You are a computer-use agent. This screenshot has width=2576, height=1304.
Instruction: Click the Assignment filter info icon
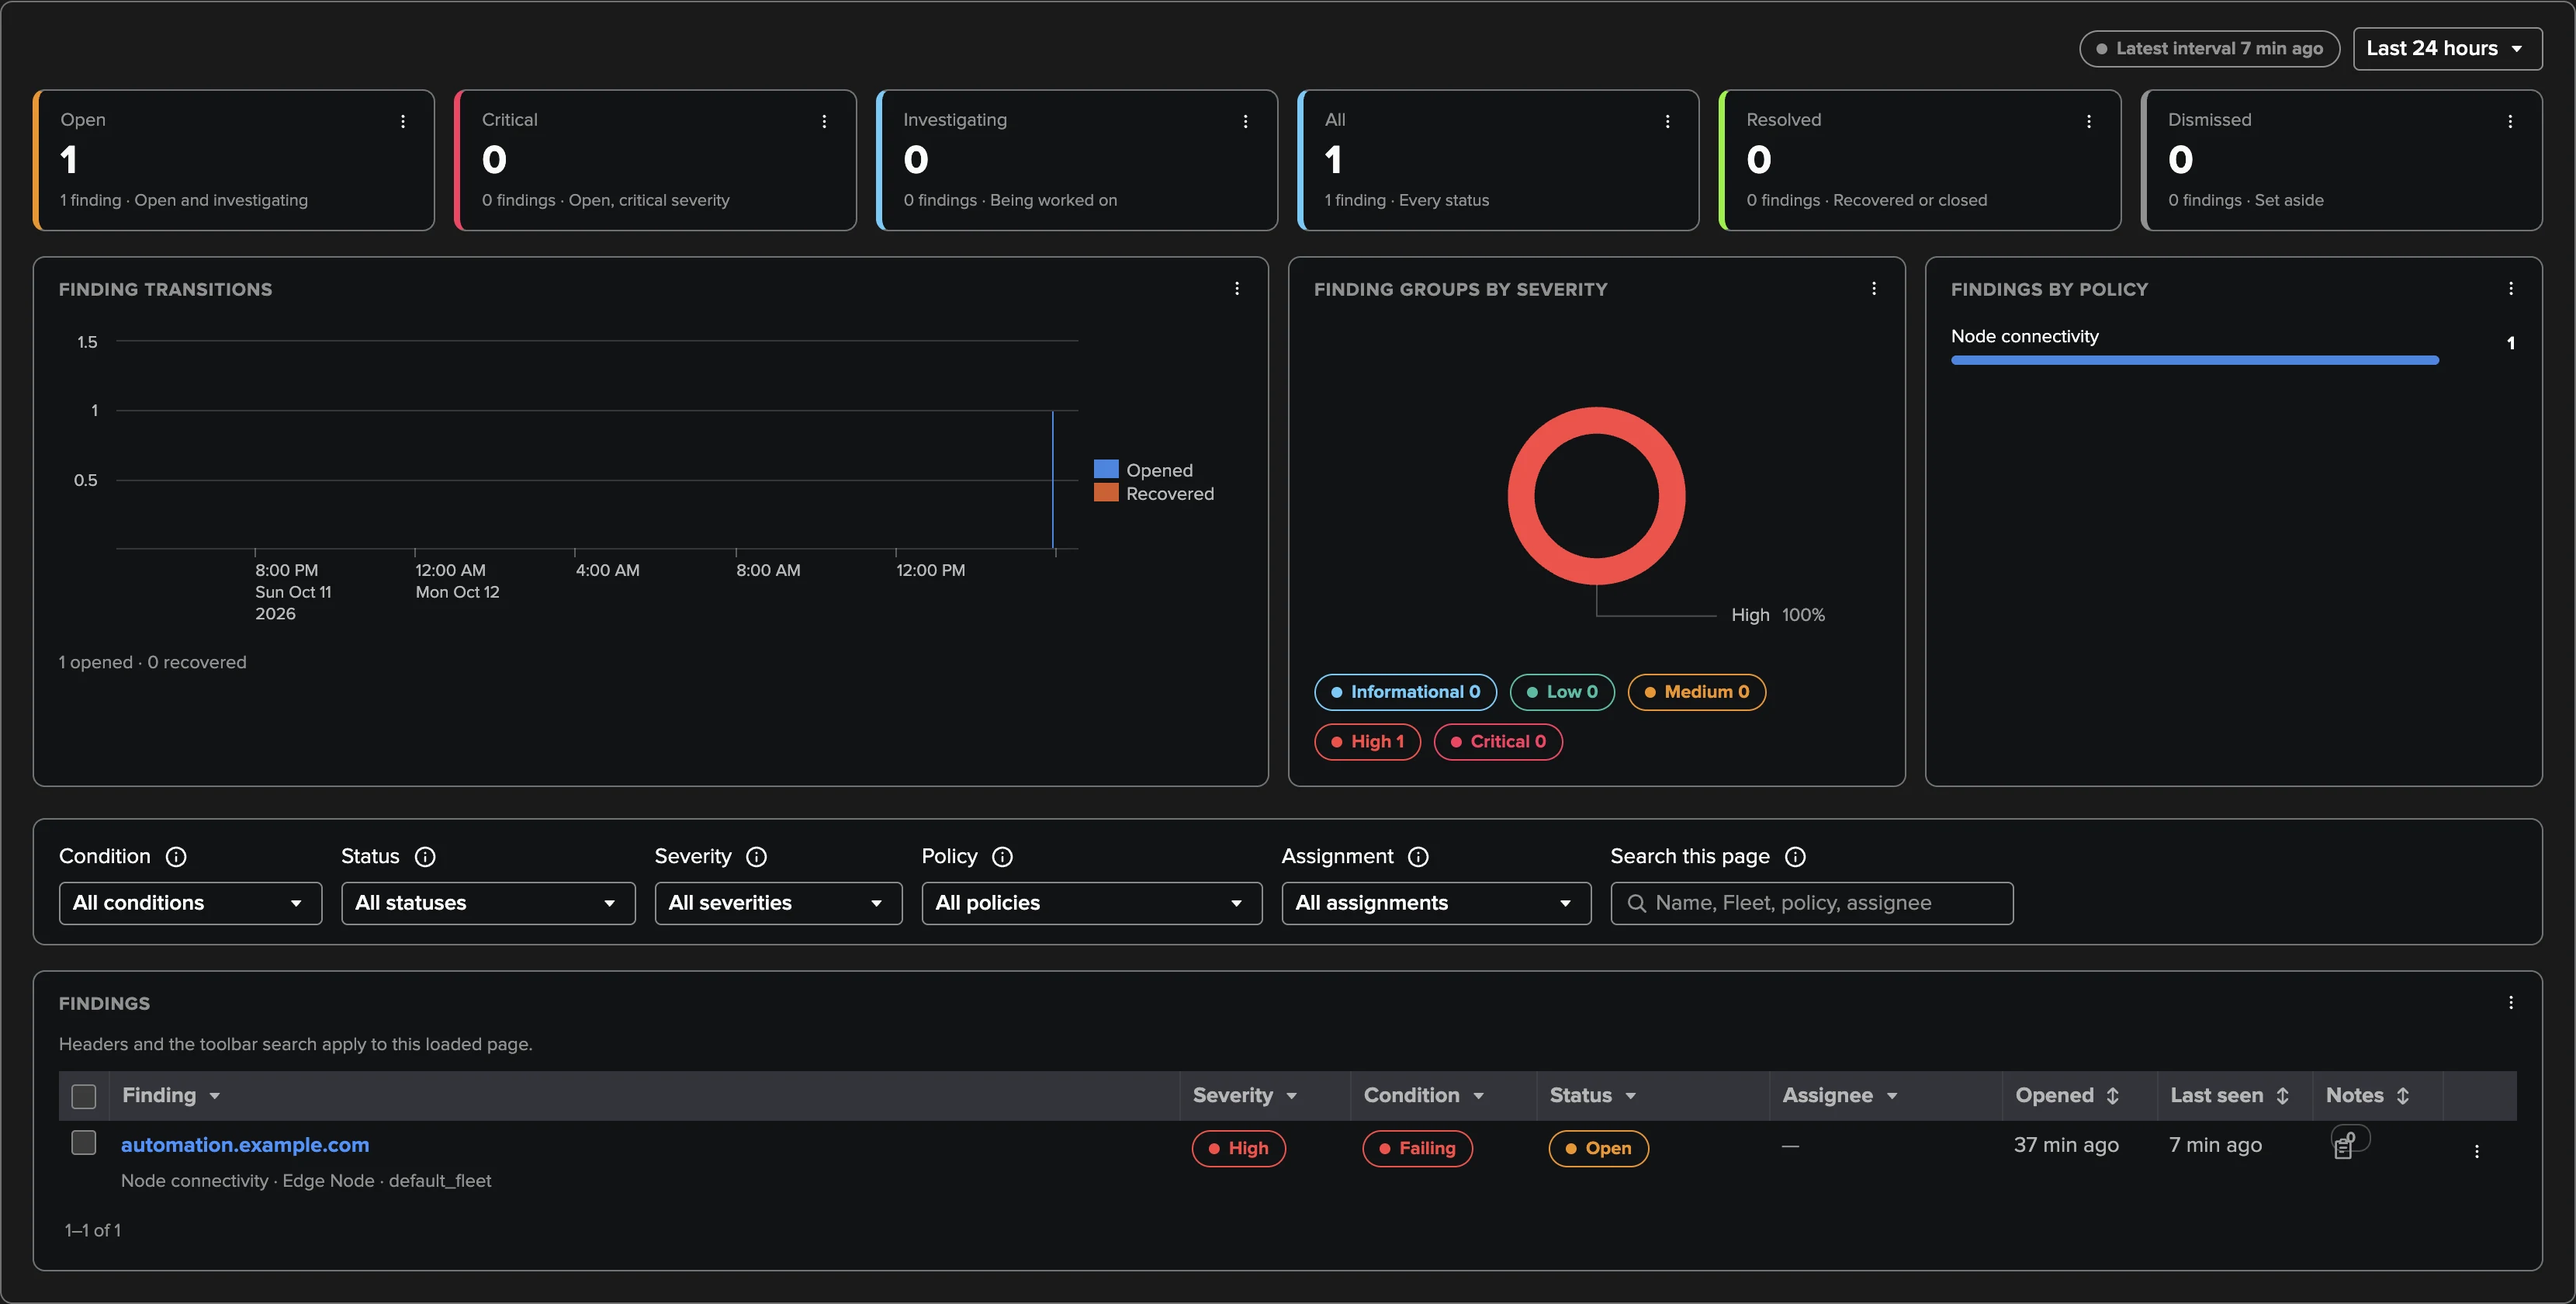click(1418, 857)
